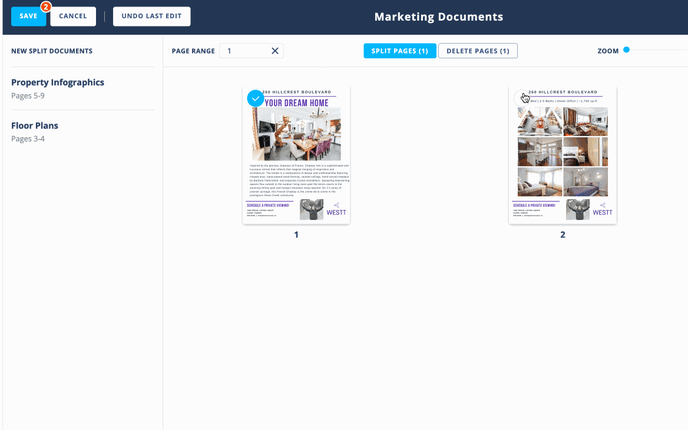Click the notification badge on Save

point(45,7)
